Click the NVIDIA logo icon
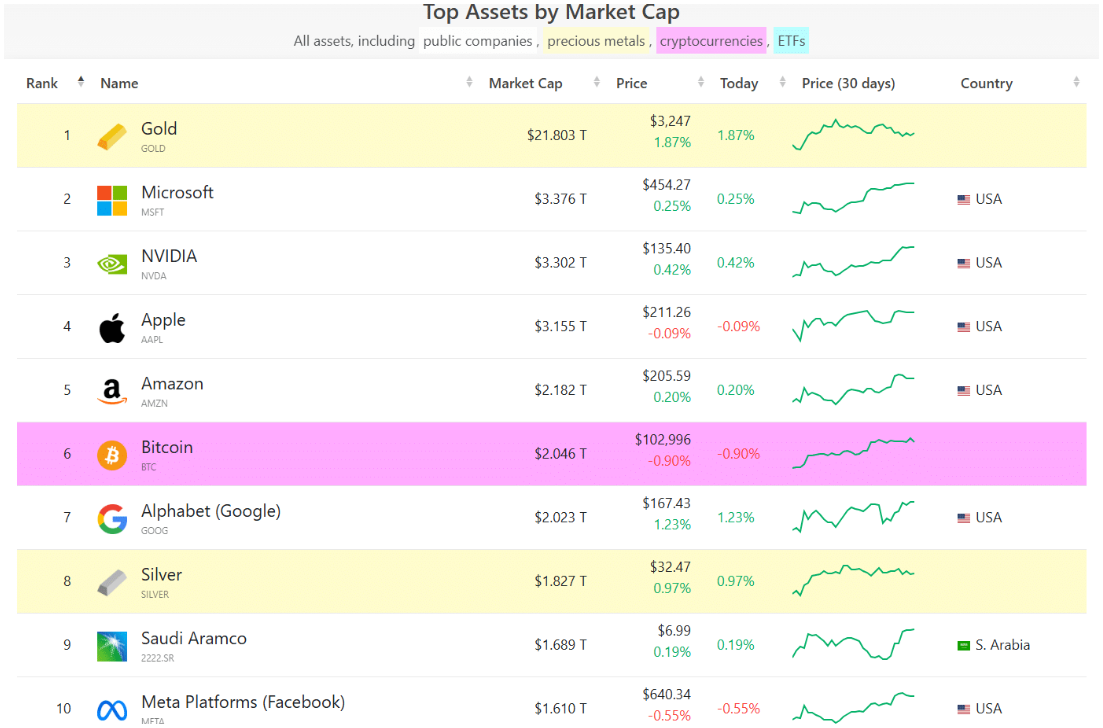The width and height of the screenshot is (1103, 728). (x=112, y=264)
